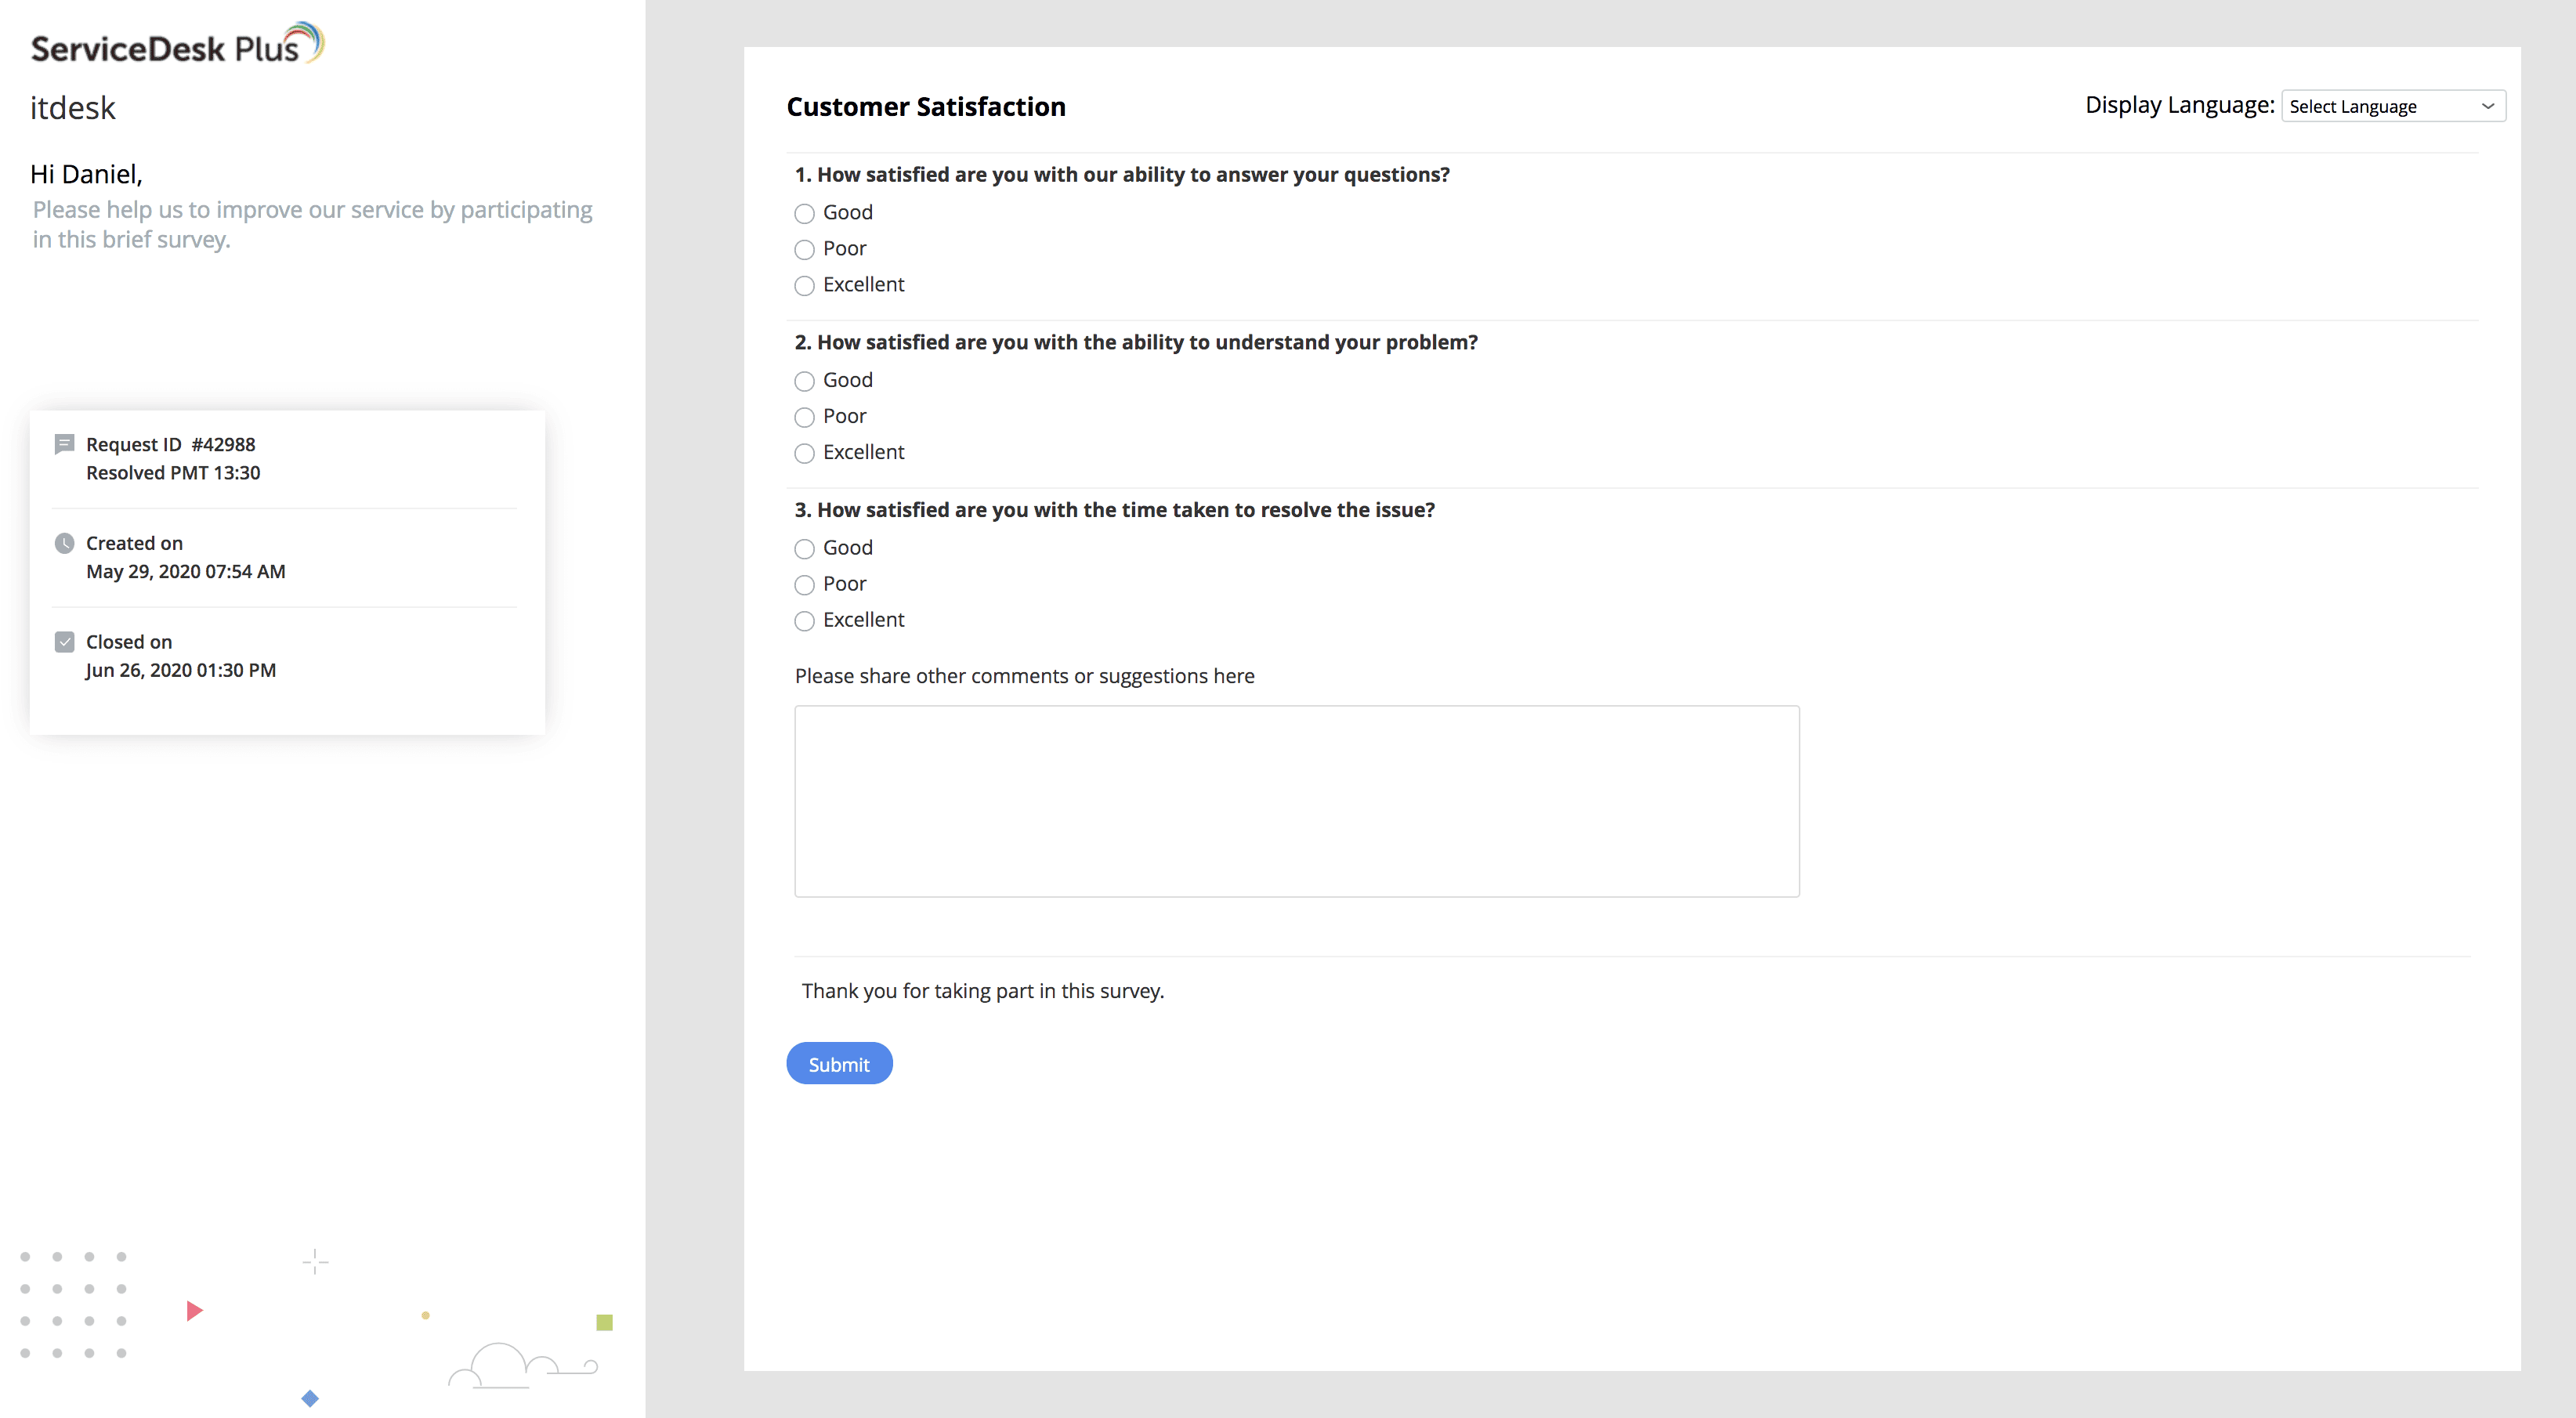Screen dimensions: 2576x1418
Task: Select Good for question 3
Action: 804,549
